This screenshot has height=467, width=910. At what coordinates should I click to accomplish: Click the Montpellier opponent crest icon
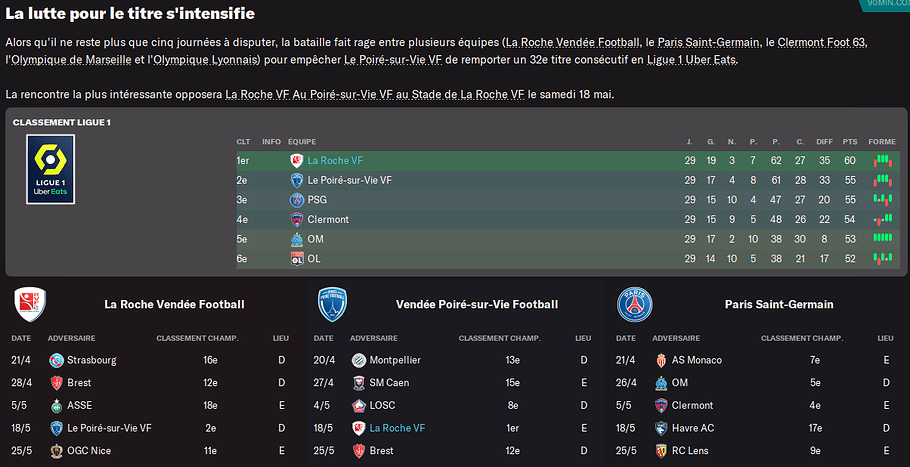[x=358, y=360]
